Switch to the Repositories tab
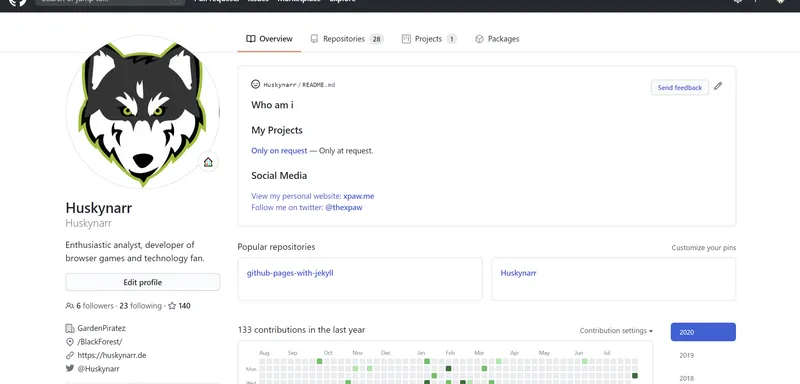The height and width of the screenshot is (384, 800). pos(347,39)
